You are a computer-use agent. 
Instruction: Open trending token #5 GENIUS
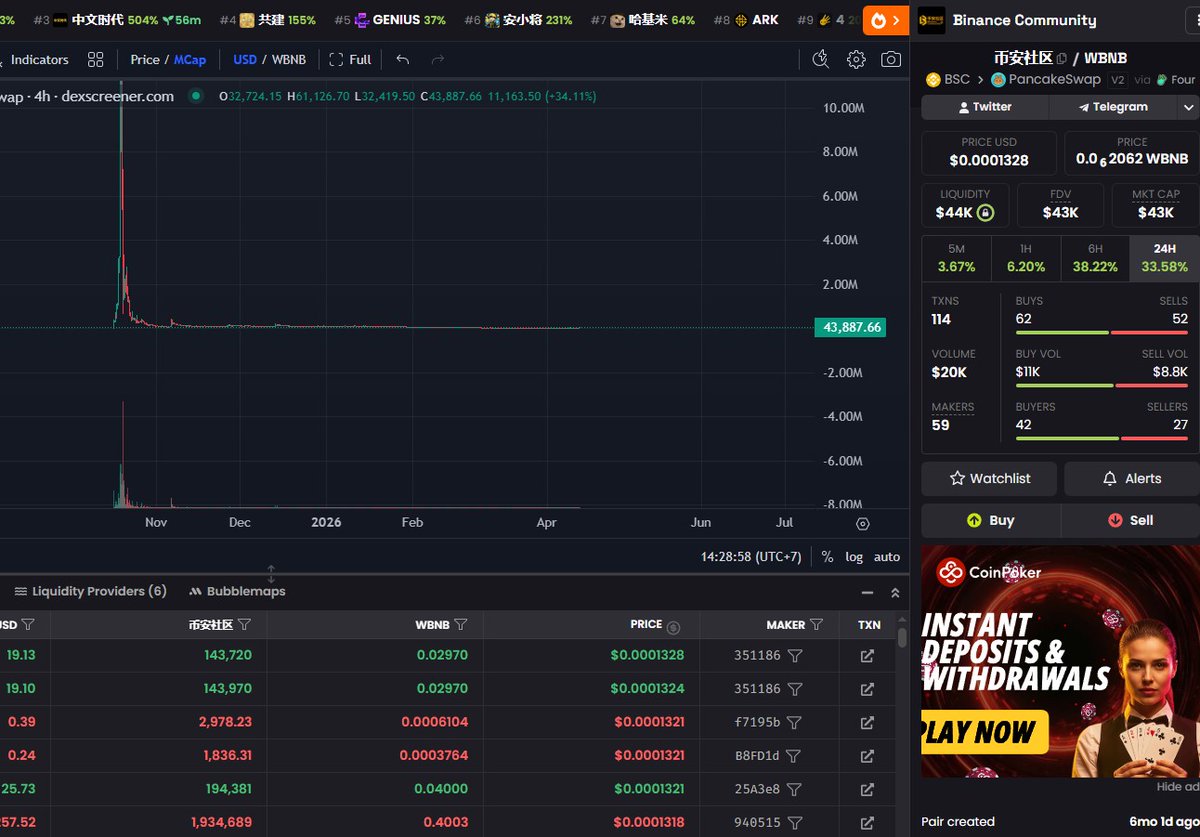(x=390, y=20)
